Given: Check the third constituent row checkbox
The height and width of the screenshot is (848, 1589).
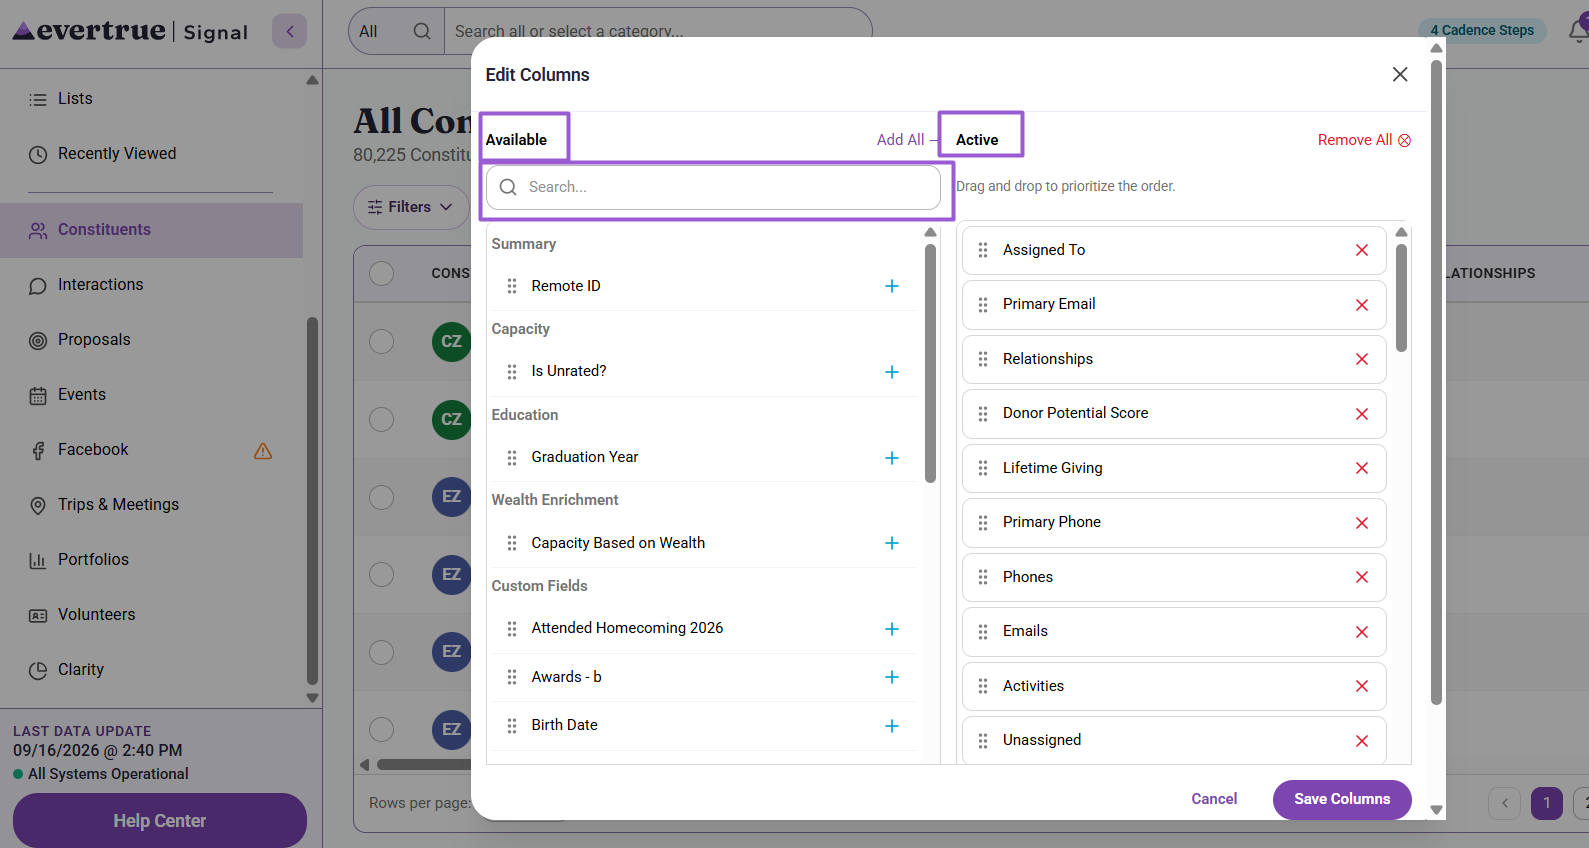Looking at the screenshot, I should [x=381, y=497].
